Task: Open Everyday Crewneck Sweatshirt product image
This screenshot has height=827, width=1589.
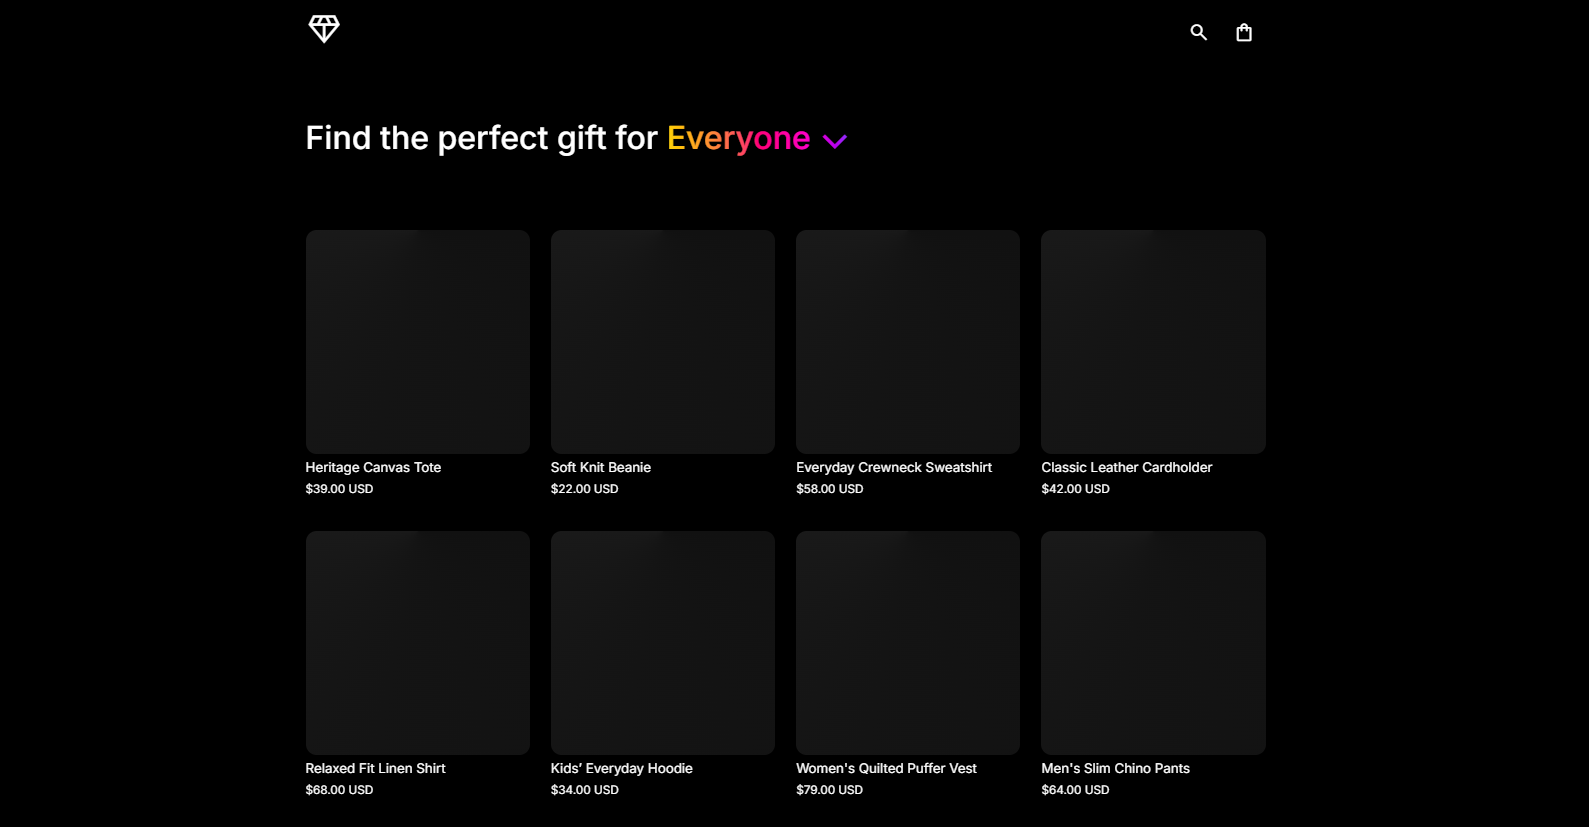Action: coord(907,342)
